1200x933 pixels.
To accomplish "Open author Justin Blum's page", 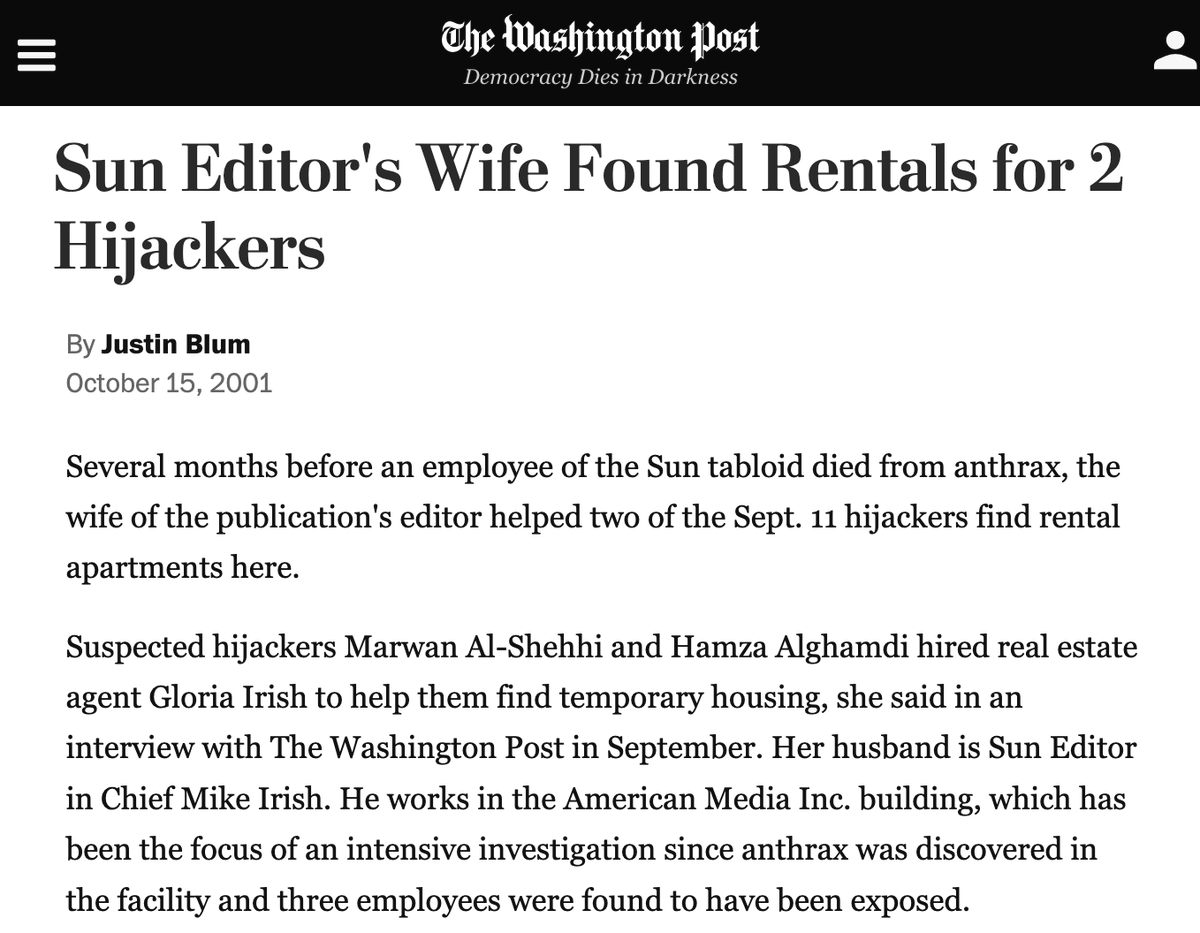I will pos(176,345).
